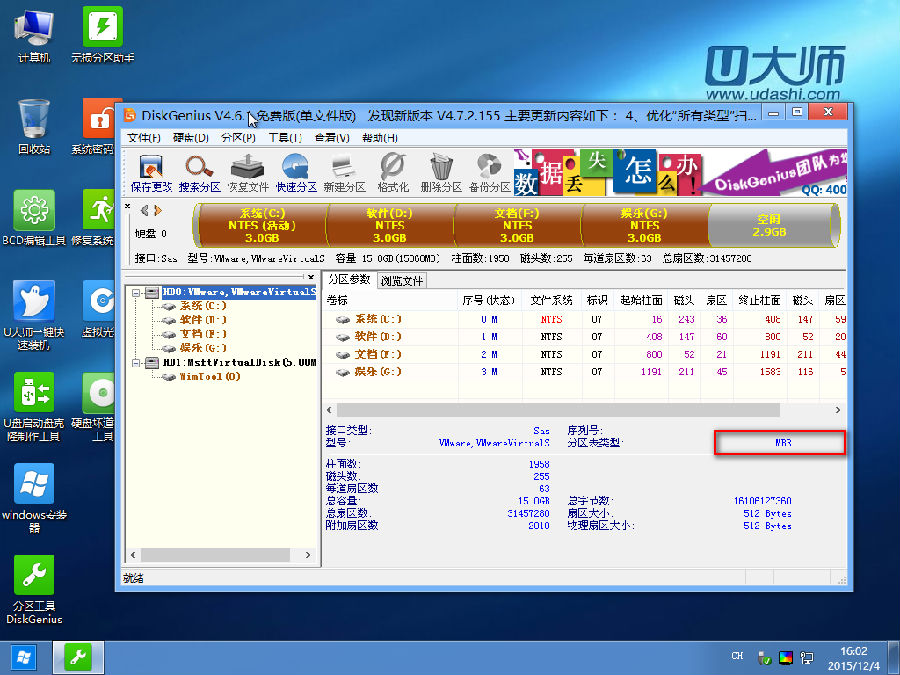900x675 pixels.
Task: Close the disk tree panel
Action: click(311, 277)
